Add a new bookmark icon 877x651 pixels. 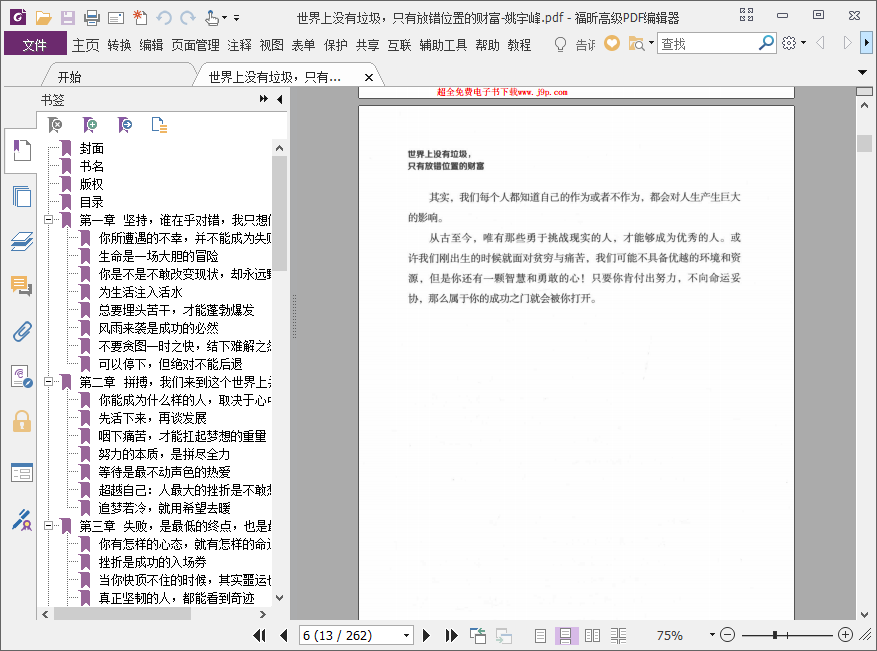(89, 125)
